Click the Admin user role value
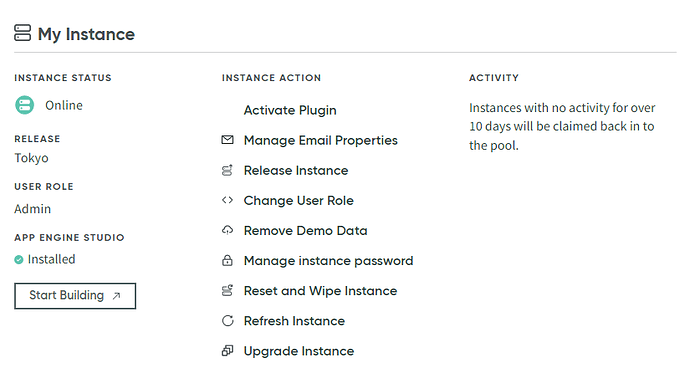690x373 pixels. tap(33, 208)
